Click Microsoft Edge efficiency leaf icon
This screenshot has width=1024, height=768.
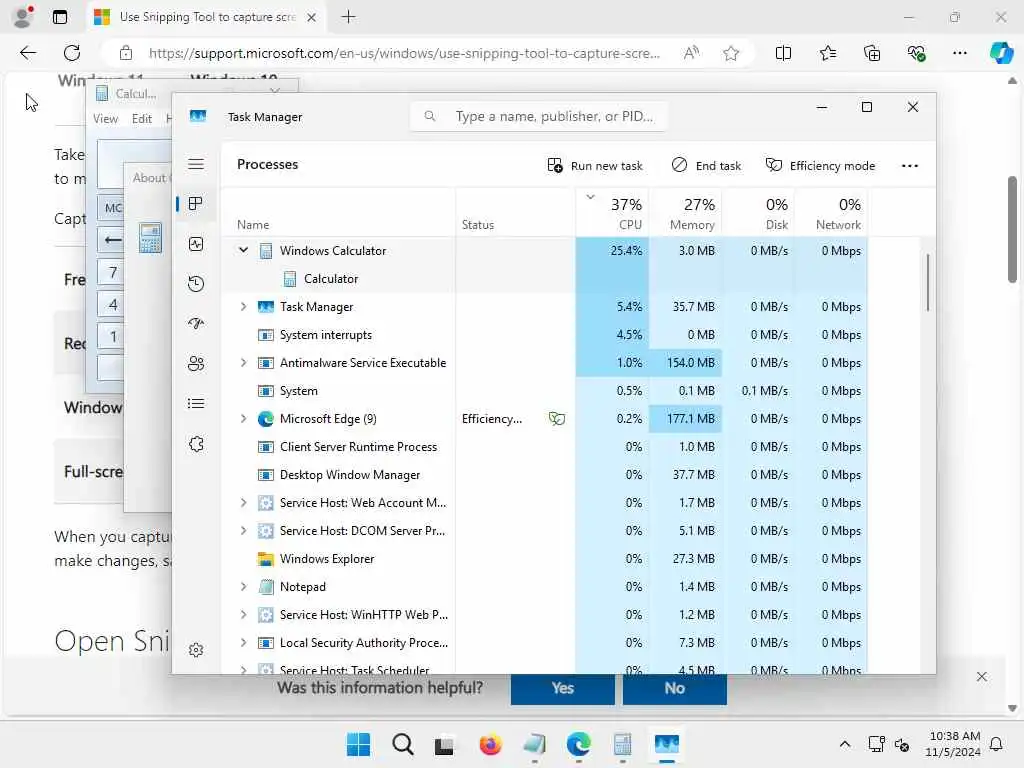557,419
